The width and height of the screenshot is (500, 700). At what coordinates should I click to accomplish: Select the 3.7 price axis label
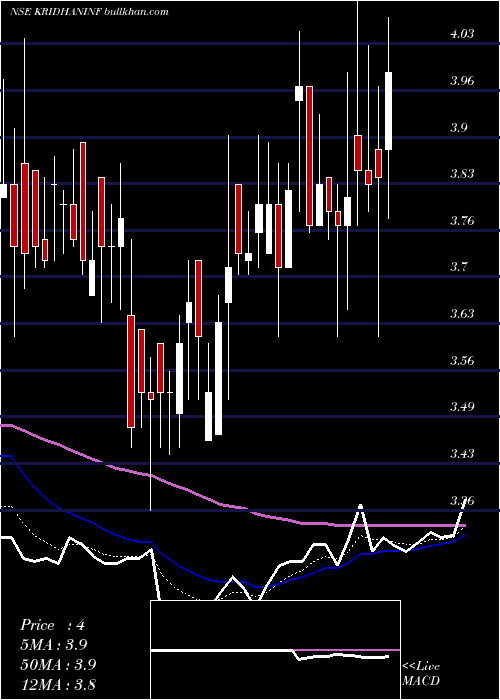tap(458, 267)
